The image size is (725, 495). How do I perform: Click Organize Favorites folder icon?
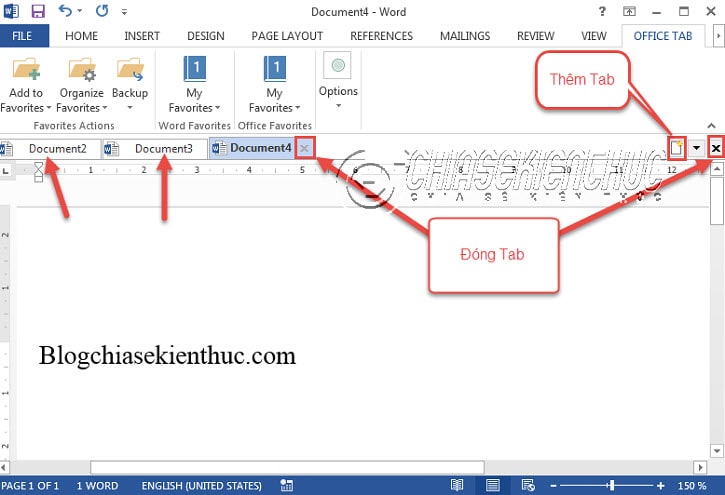pos(82,69)
